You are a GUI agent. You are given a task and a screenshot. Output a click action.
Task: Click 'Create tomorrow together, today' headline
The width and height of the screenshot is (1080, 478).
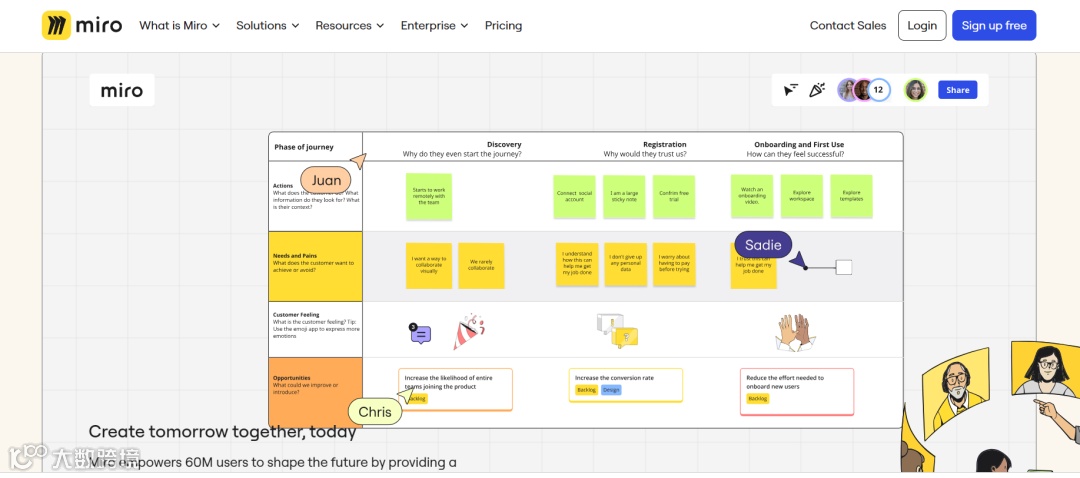(222, 432)
